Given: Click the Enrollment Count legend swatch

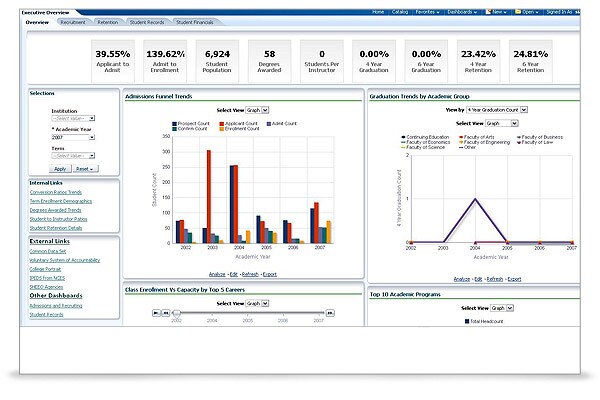Looking at the screenshot, I should coord(222,129).
